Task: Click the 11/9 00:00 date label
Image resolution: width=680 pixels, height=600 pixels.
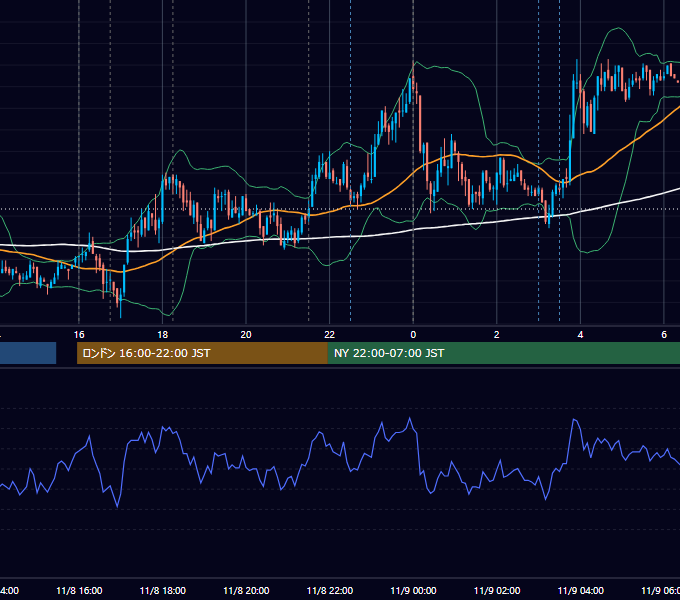Action: 413,591
